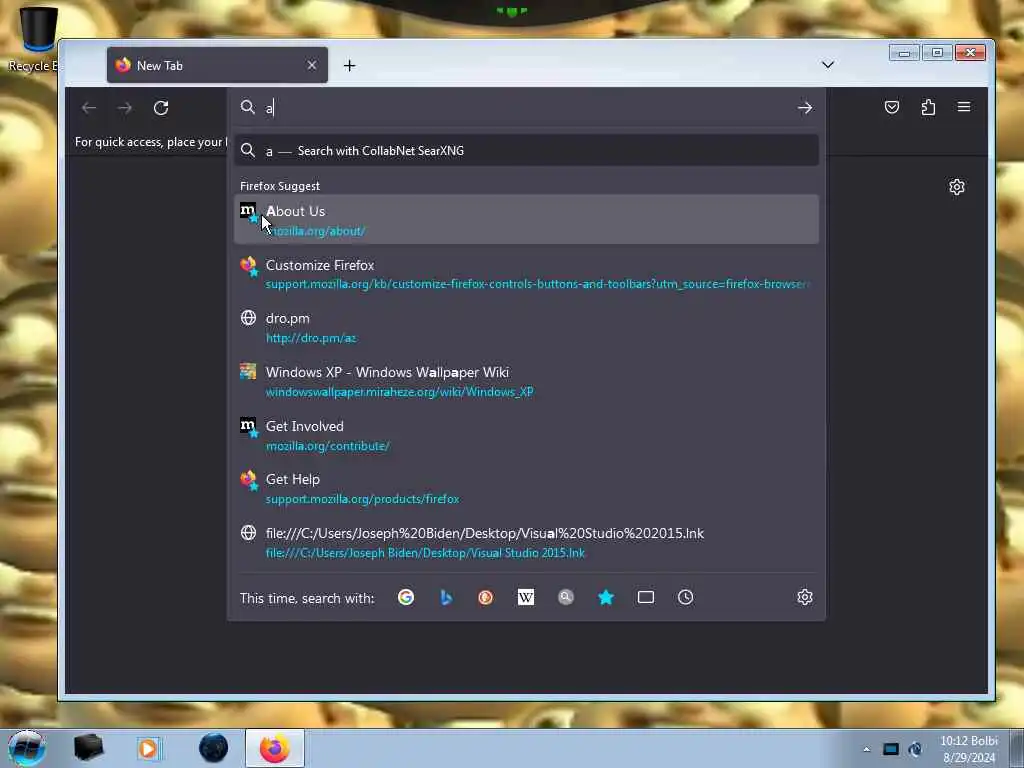The image size is (1024, 768).
Task: Open the Customize Firefox suggestion
Action: pyautogui.click(x=526, y=274)
